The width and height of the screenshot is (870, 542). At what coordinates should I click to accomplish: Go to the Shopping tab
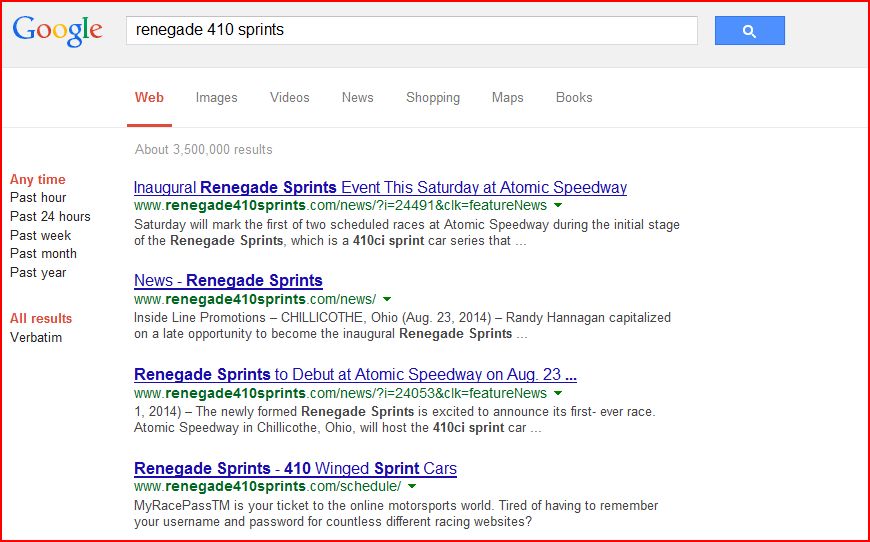(x=432, y=98)
